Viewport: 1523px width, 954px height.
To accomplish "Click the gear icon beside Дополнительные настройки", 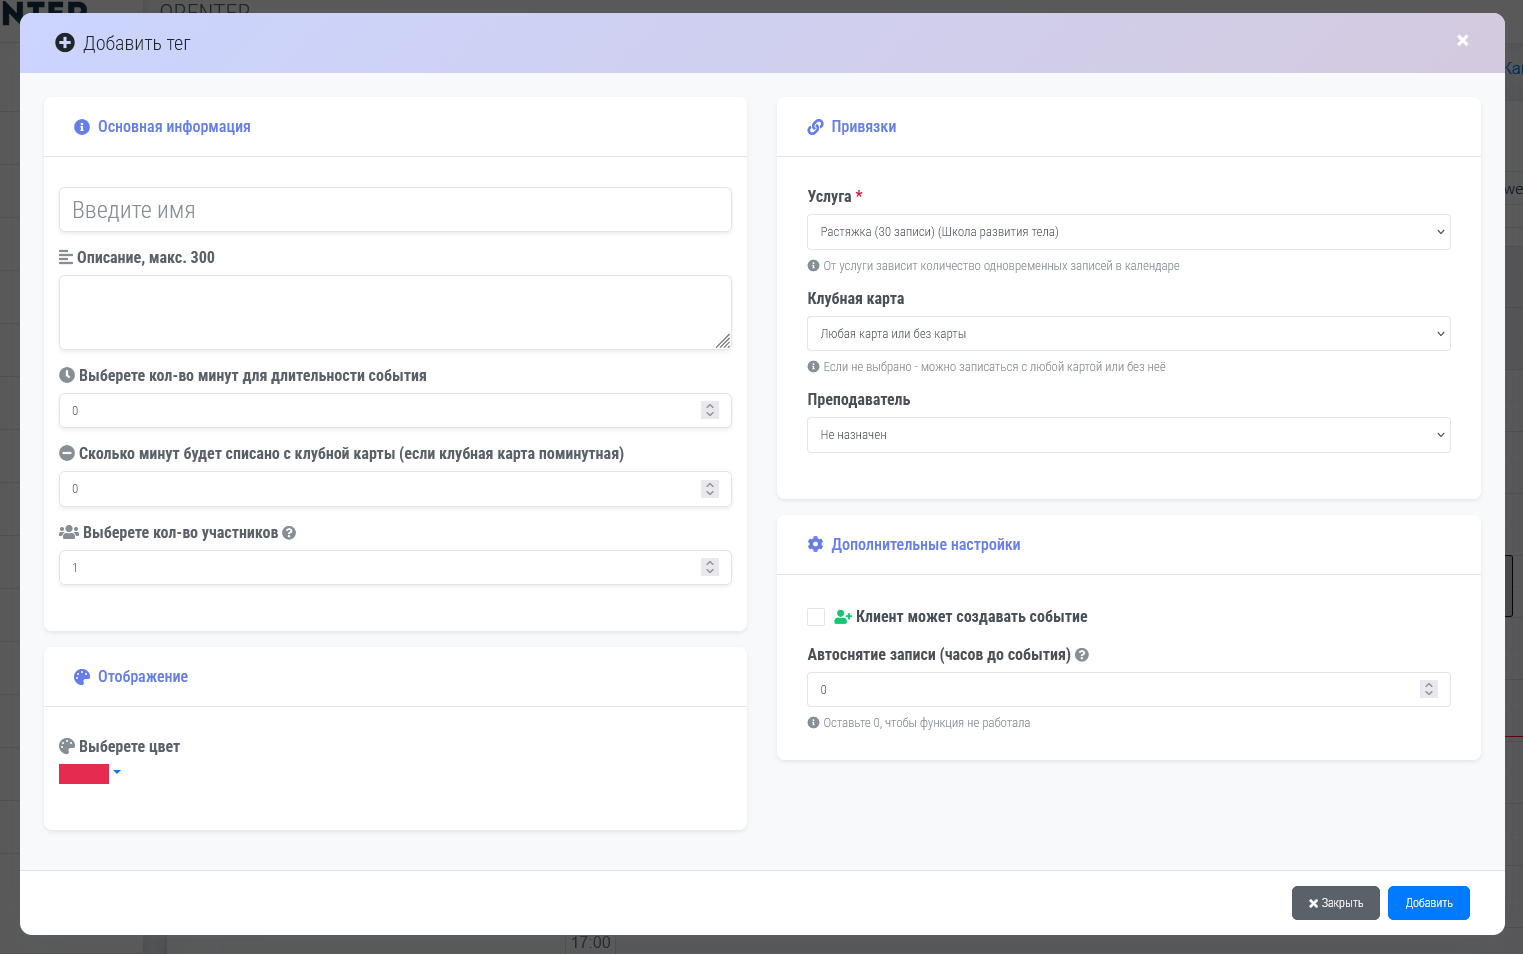I will coord(815,545).
